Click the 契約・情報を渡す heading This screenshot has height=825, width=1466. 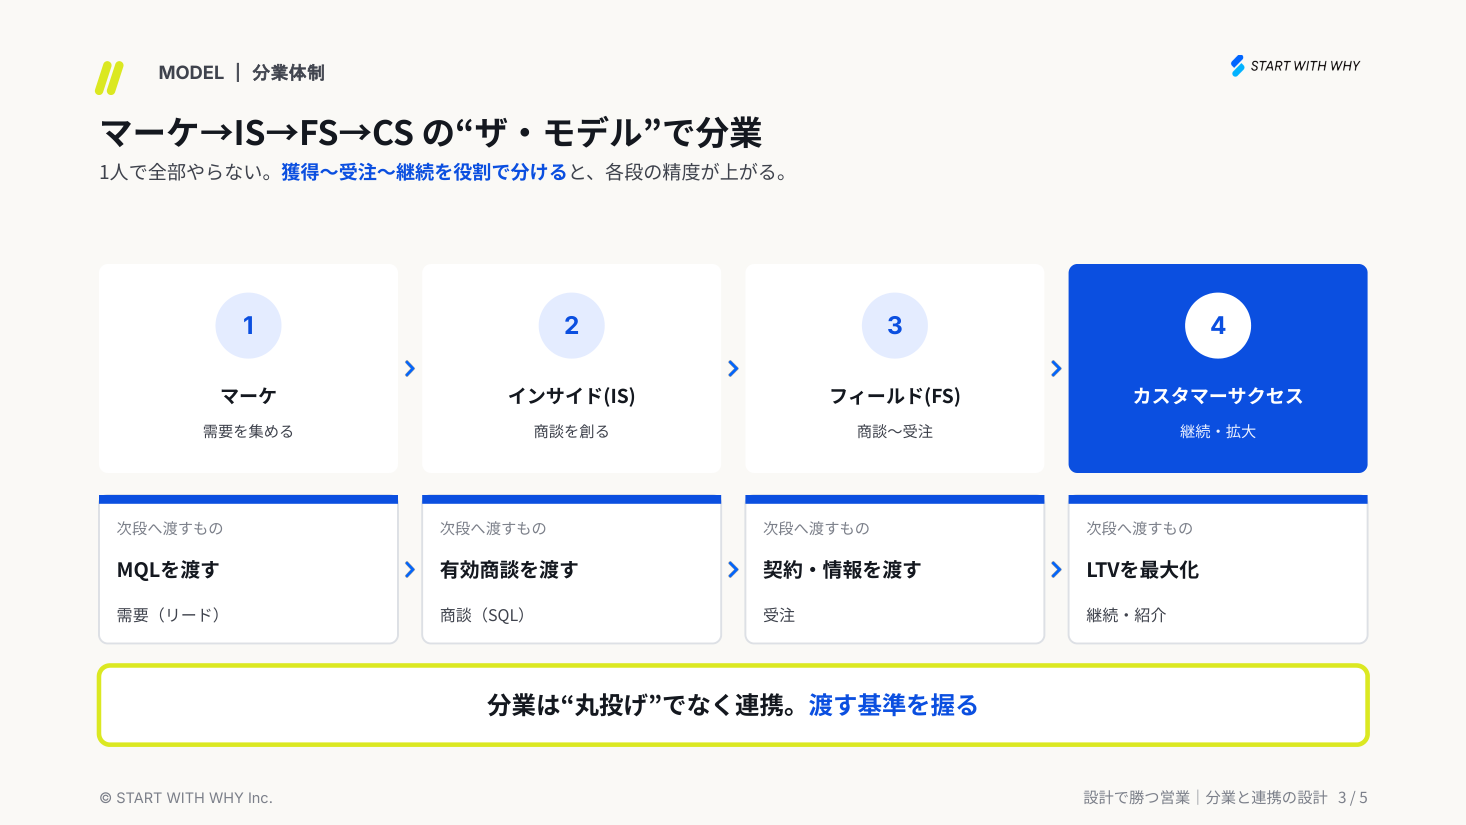click(x=842, y=570)
